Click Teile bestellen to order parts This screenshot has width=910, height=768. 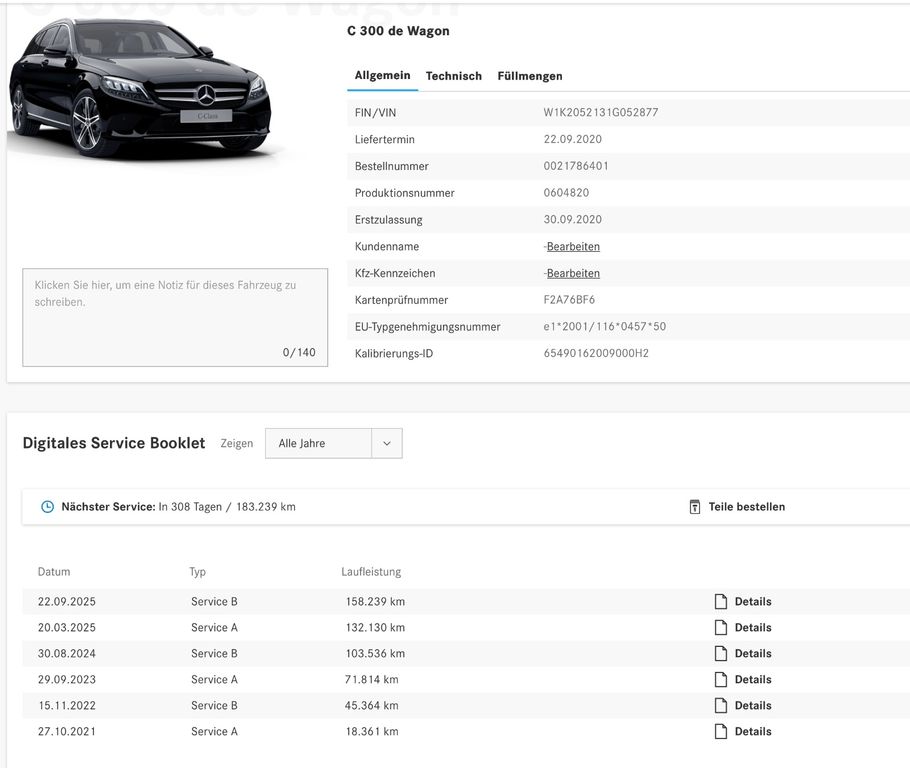(x=746, y=507)
